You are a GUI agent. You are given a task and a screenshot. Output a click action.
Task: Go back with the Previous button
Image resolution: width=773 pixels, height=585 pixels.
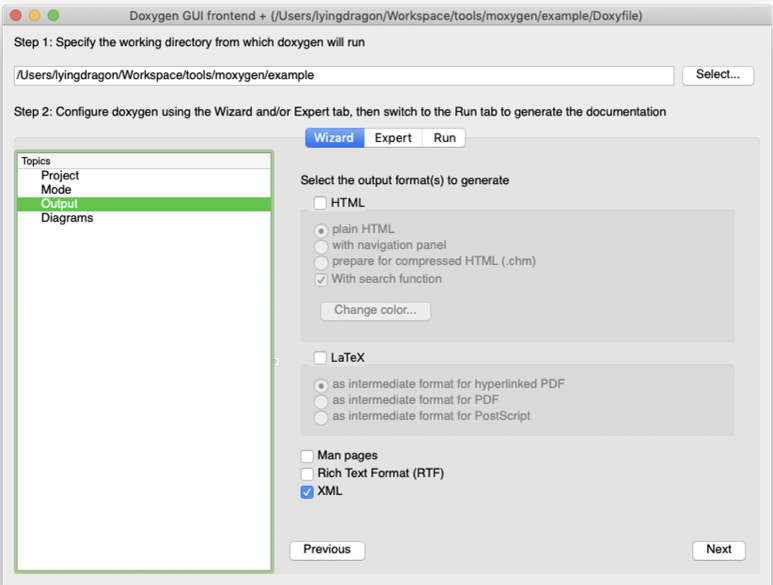tap(327, 550)
